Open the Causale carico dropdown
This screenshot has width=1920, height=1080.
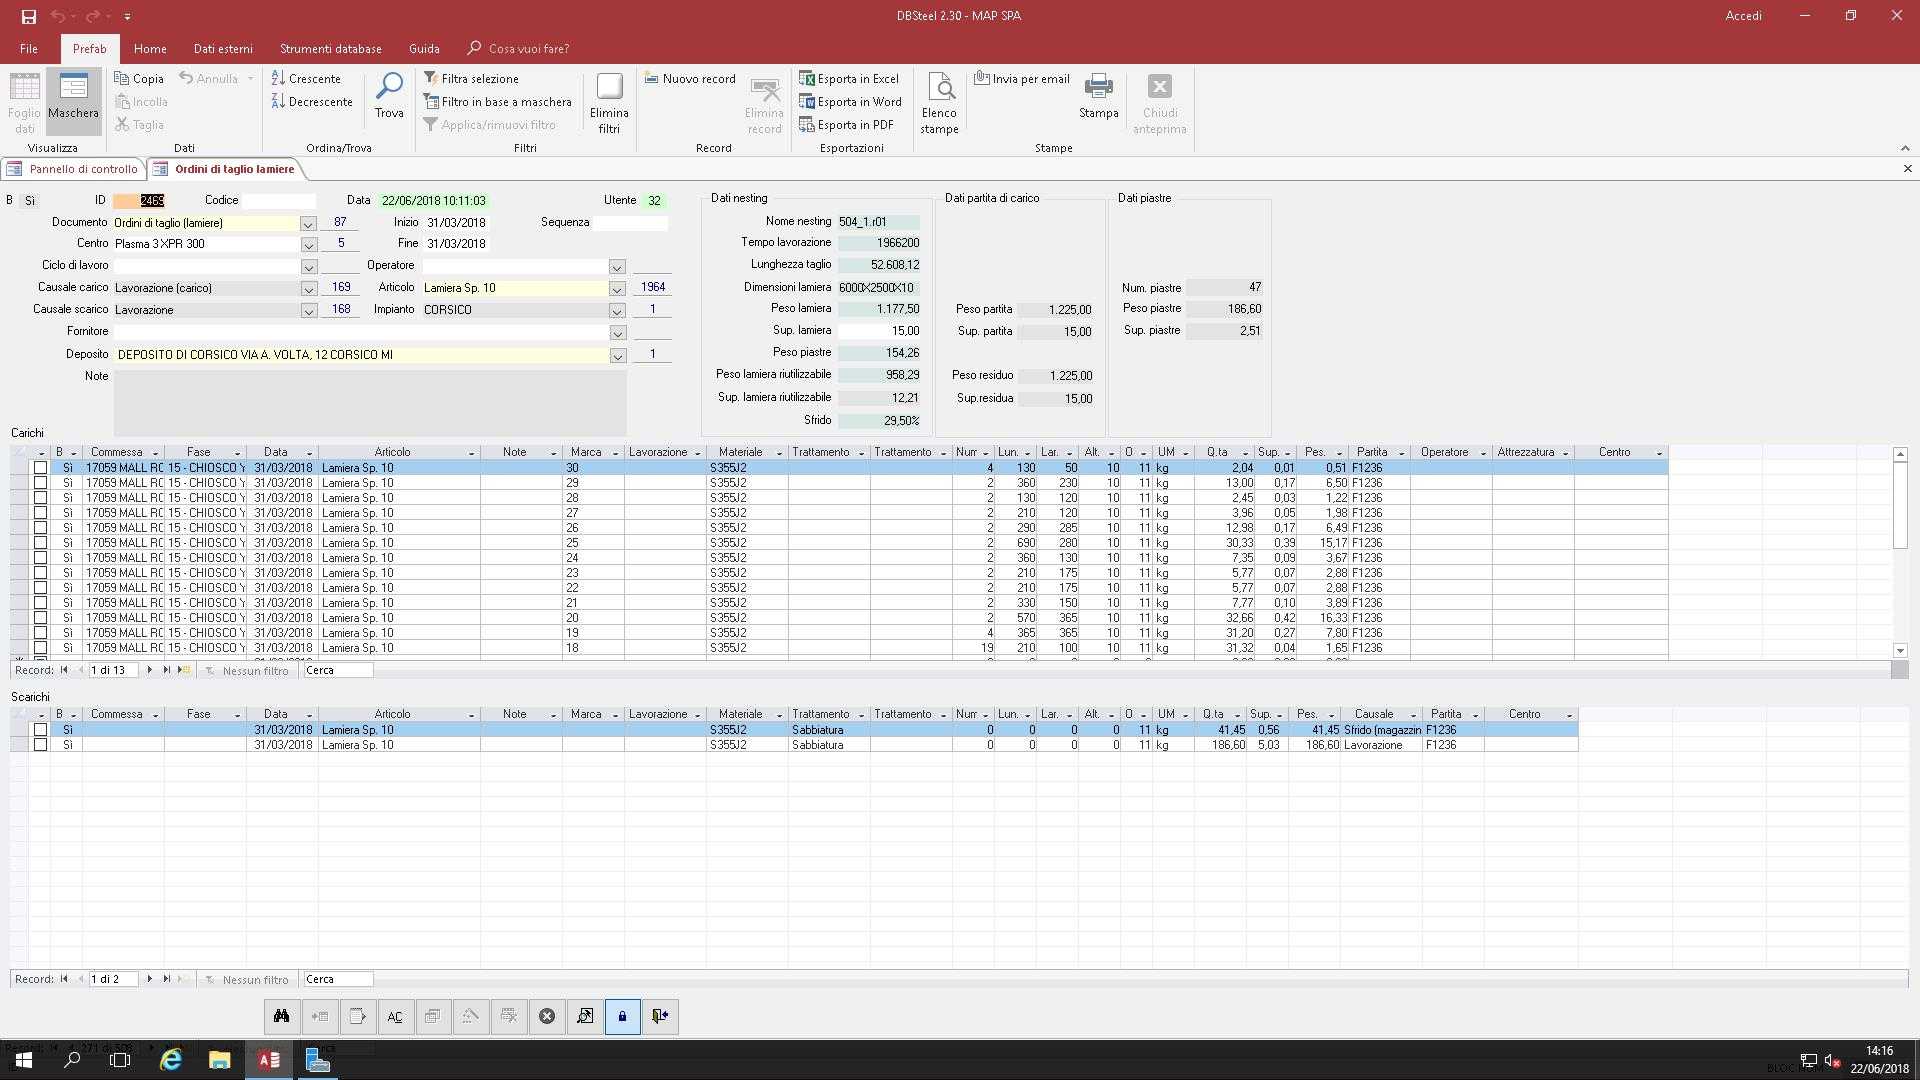pos(308,288)
